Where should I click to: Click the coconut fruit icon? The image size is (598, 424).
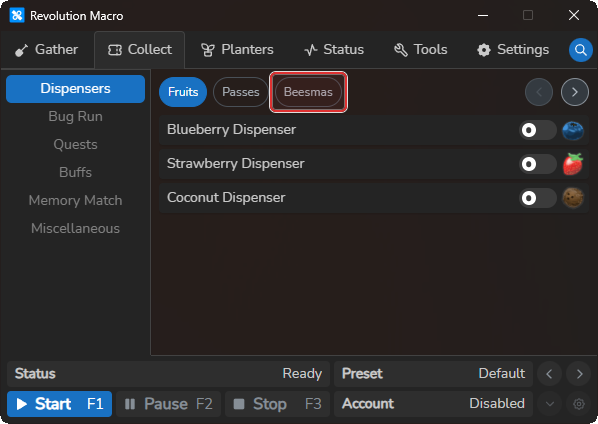click(x=573, y=198)
